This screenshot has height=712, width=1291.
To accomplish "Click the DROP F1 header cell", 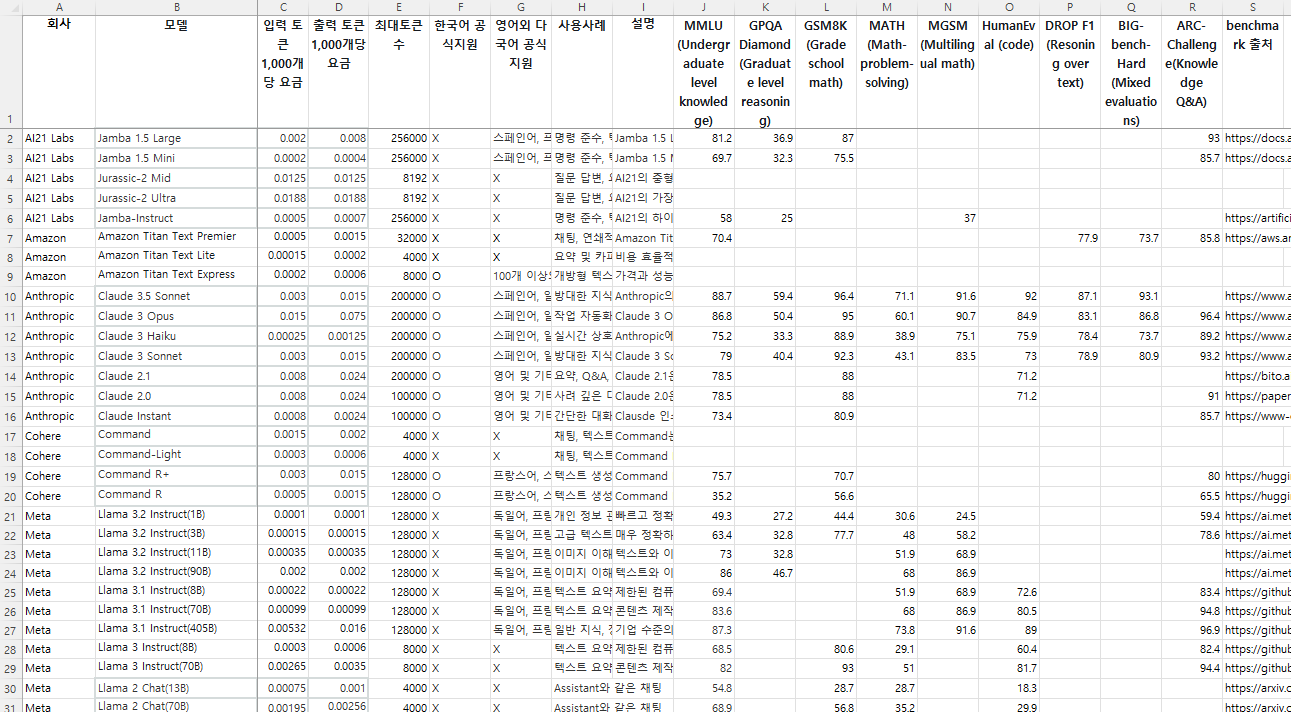I will (1070, 71).
